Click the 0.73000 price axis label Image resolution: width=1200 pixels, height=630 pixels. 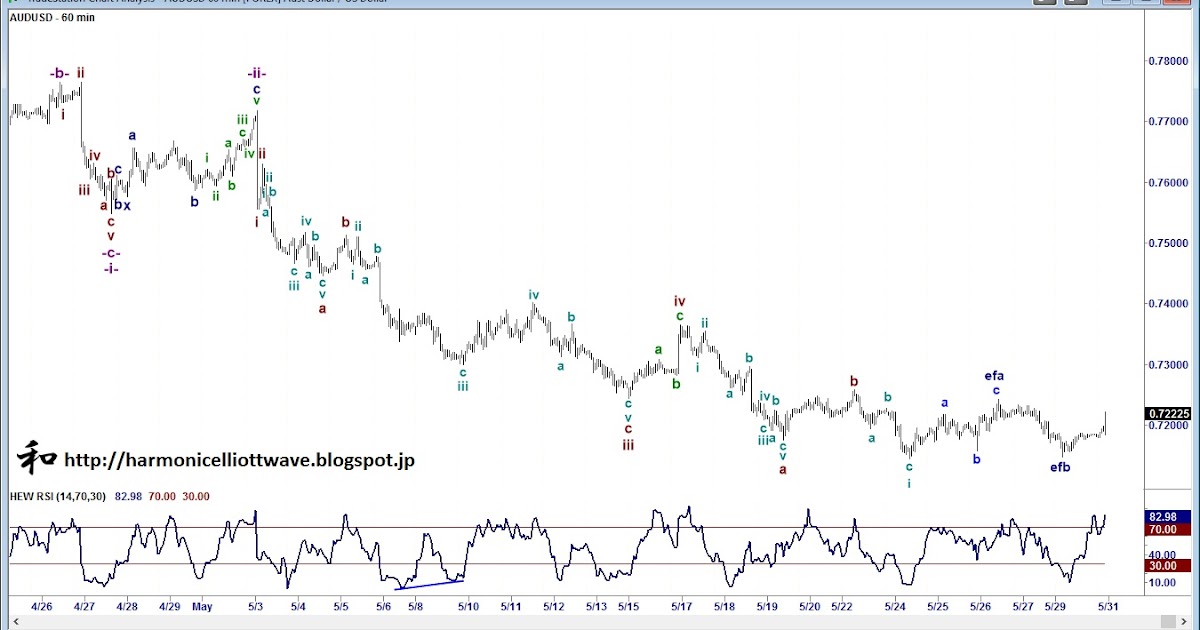pyautogui.click(x=1166, y=365)
